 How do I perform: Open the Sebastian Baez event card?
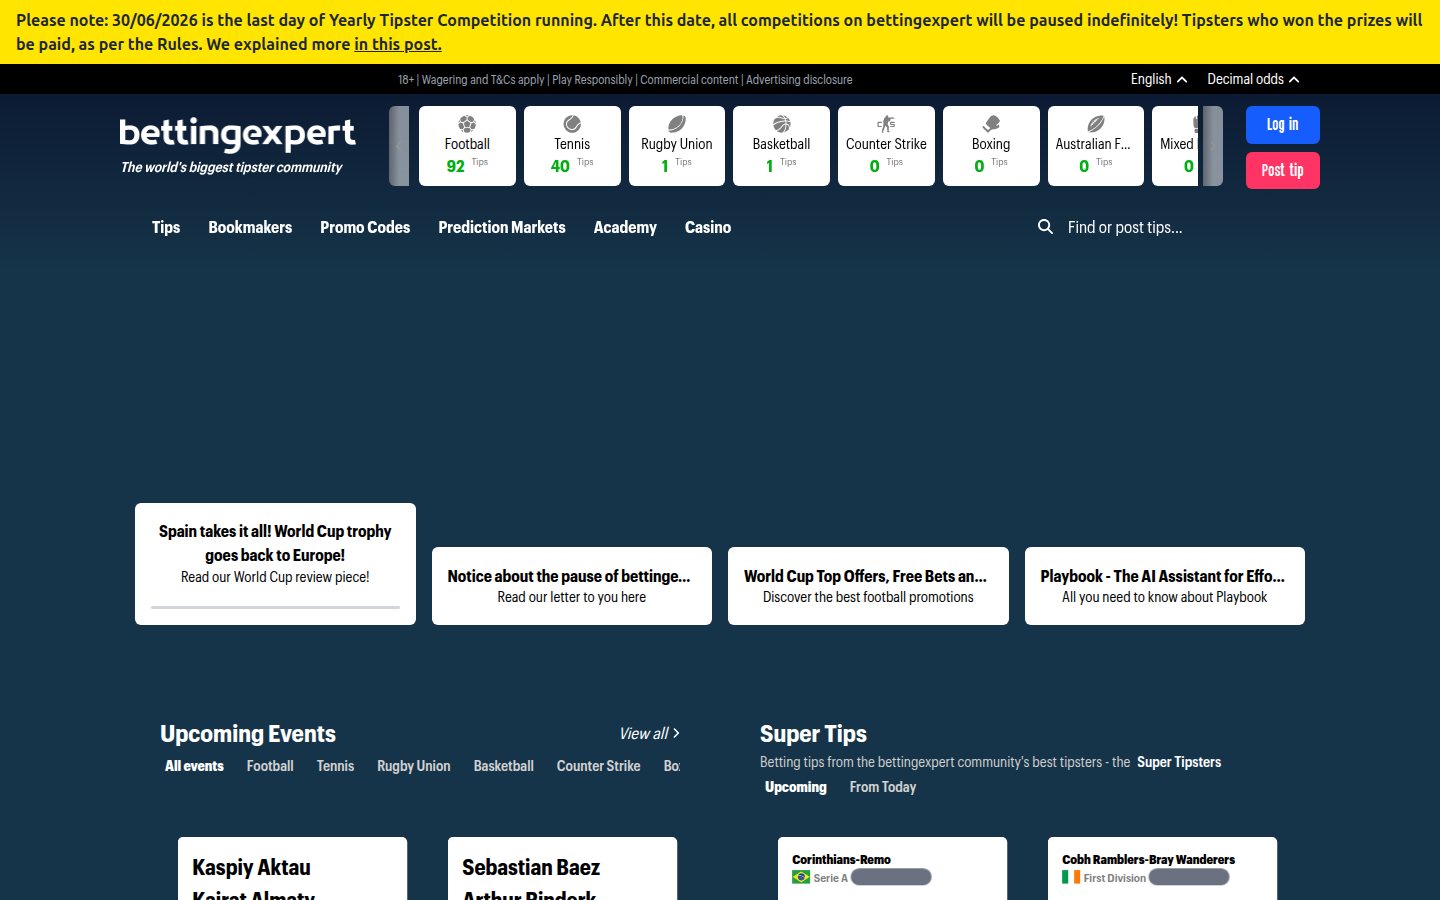(x=562, y=868)
